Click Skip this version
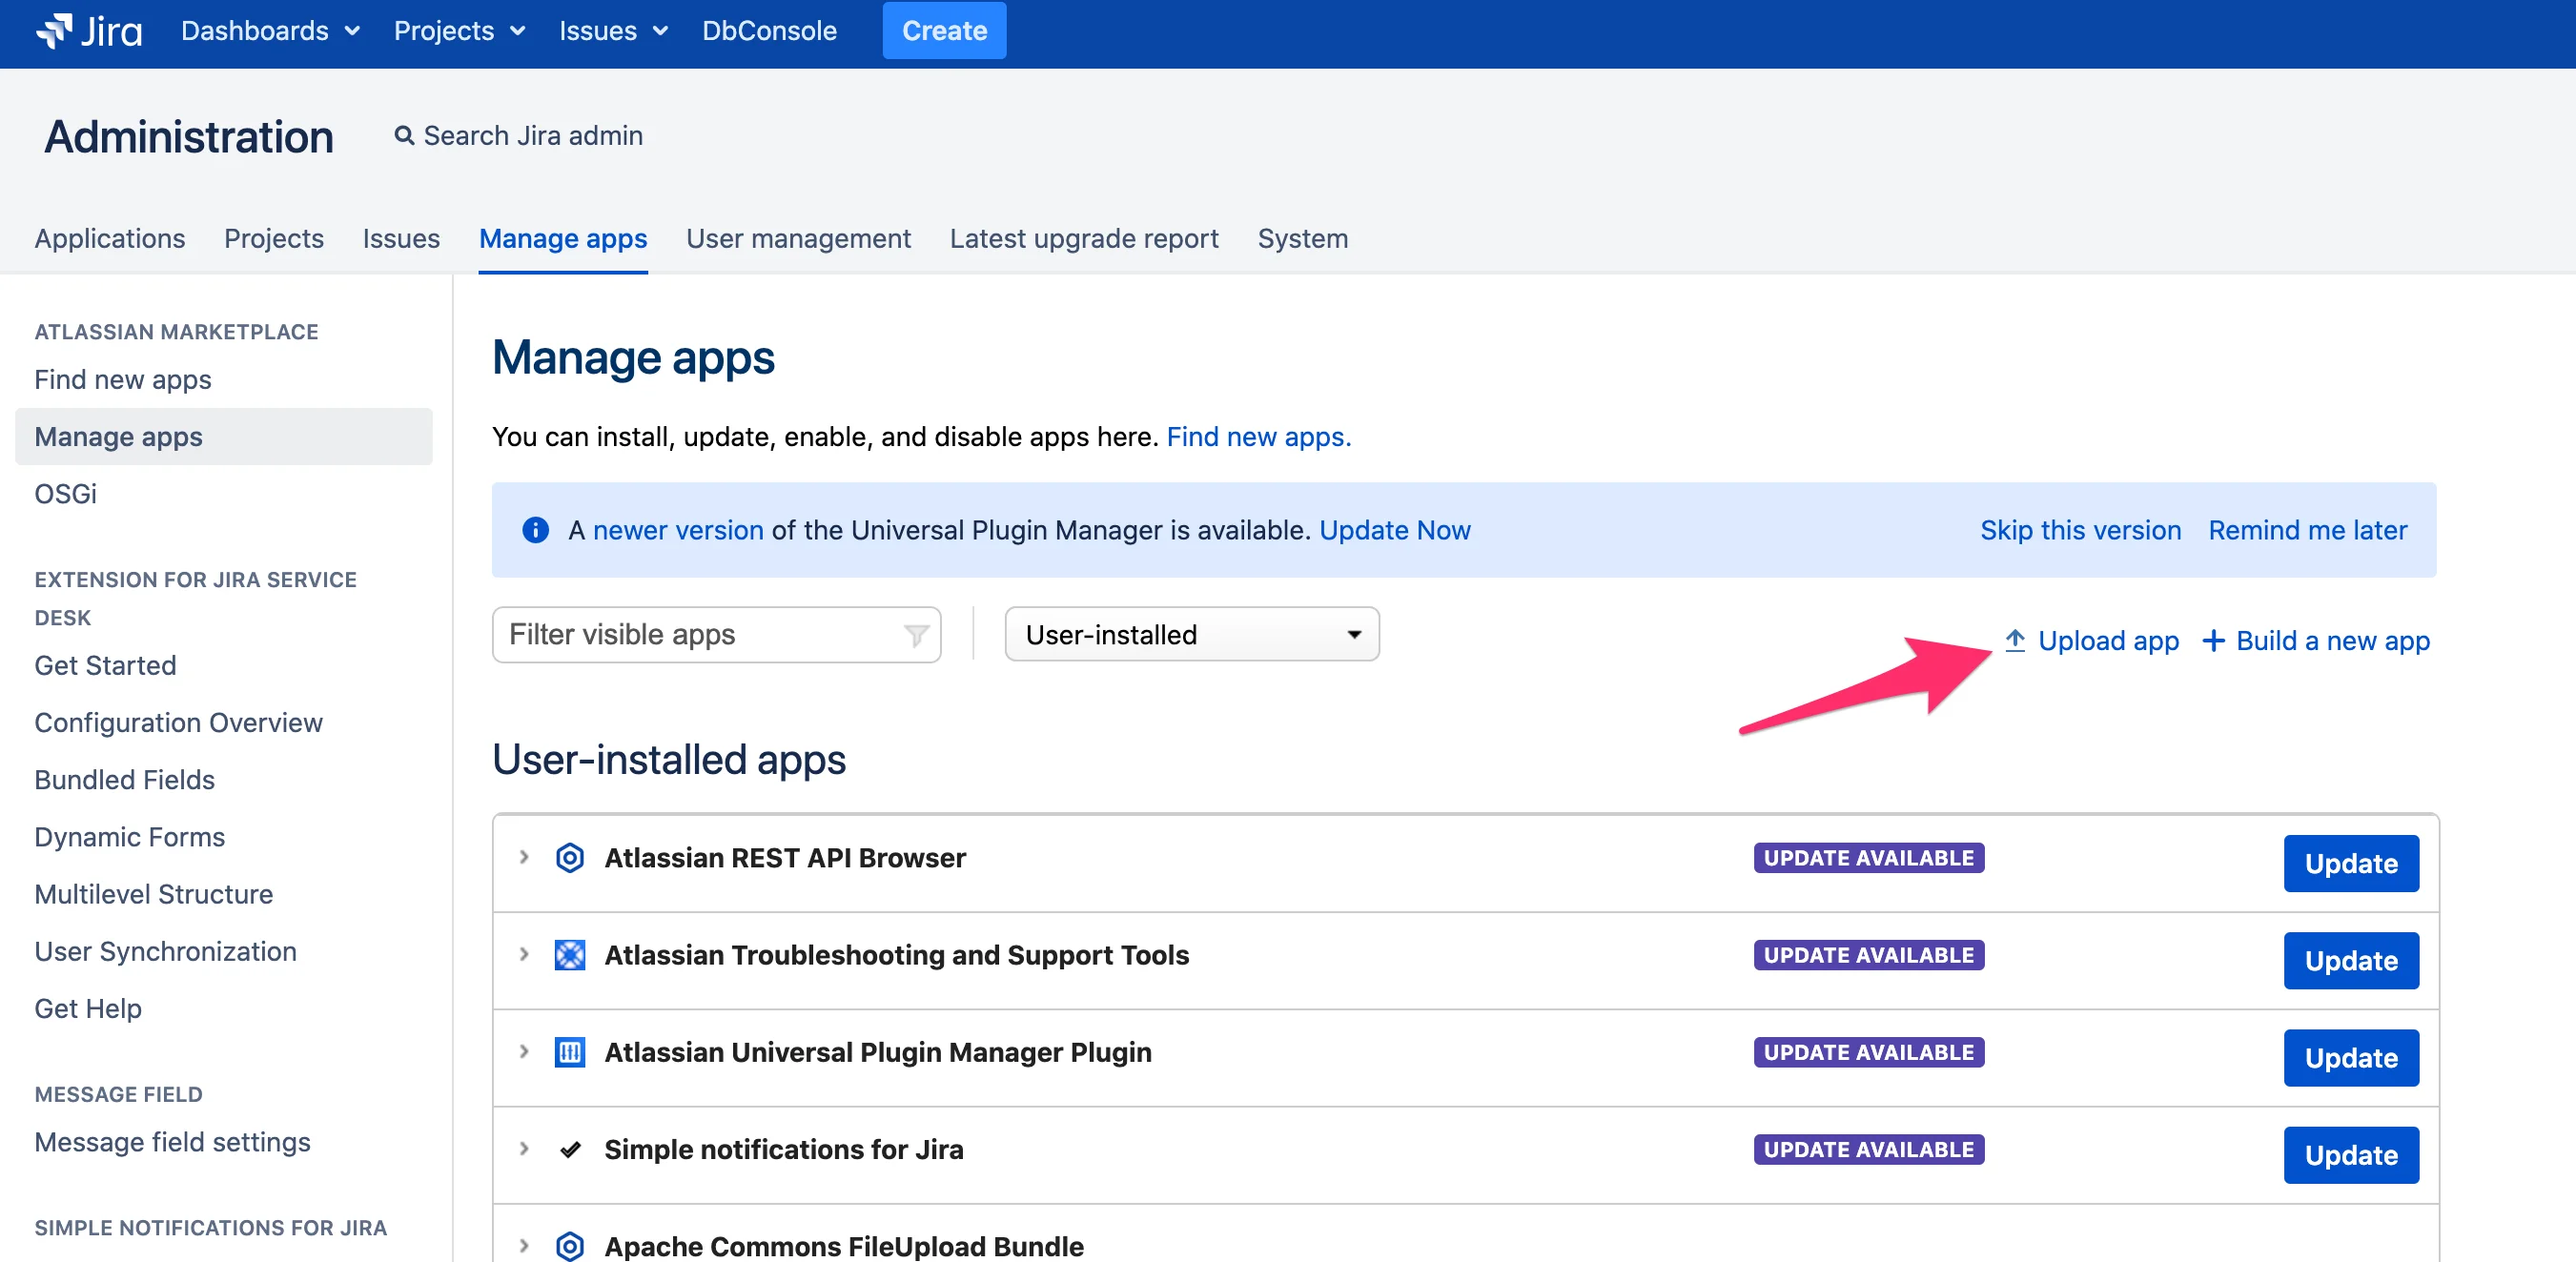This screenshot has height=1262, width=2576. (2081, 530)
